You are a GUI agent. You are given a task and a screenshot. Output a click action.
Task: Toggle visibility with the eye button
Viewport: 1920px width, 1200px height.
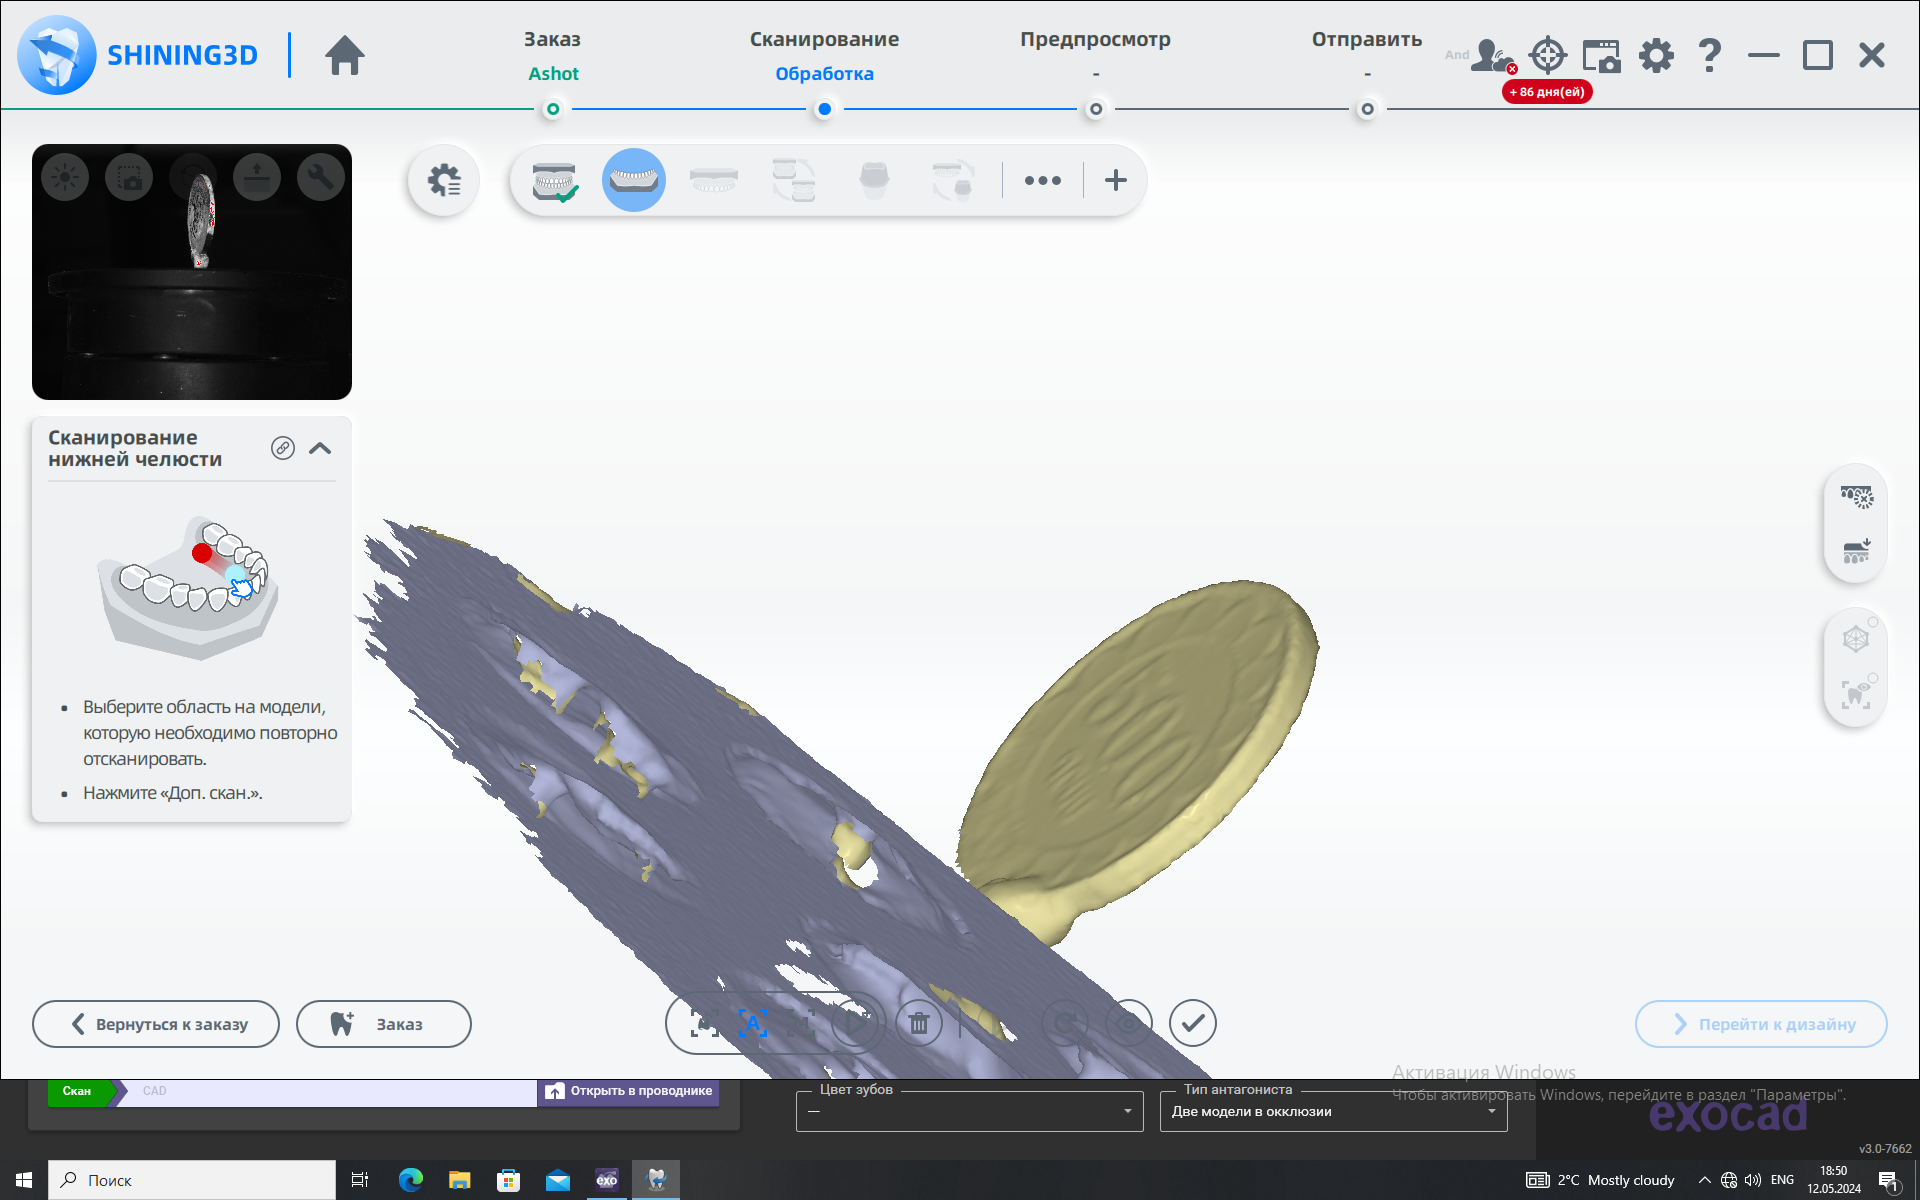[x=1129, y=1023]
